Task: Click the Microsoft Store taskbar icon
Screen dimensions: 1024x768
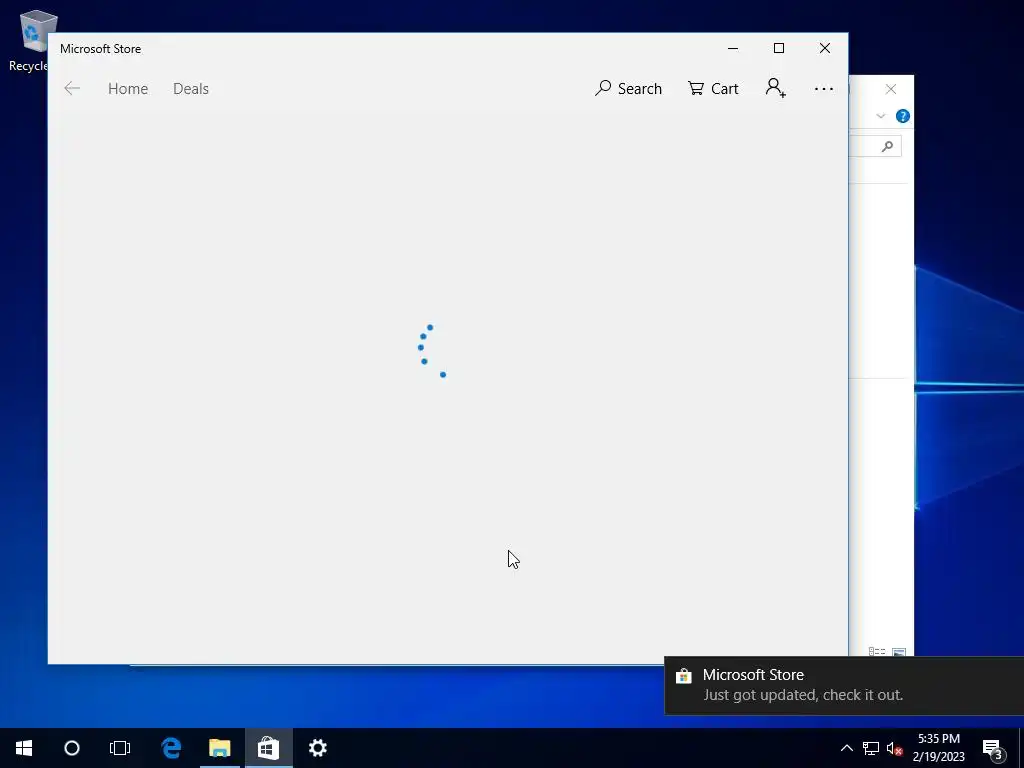Action: point(268,748)
